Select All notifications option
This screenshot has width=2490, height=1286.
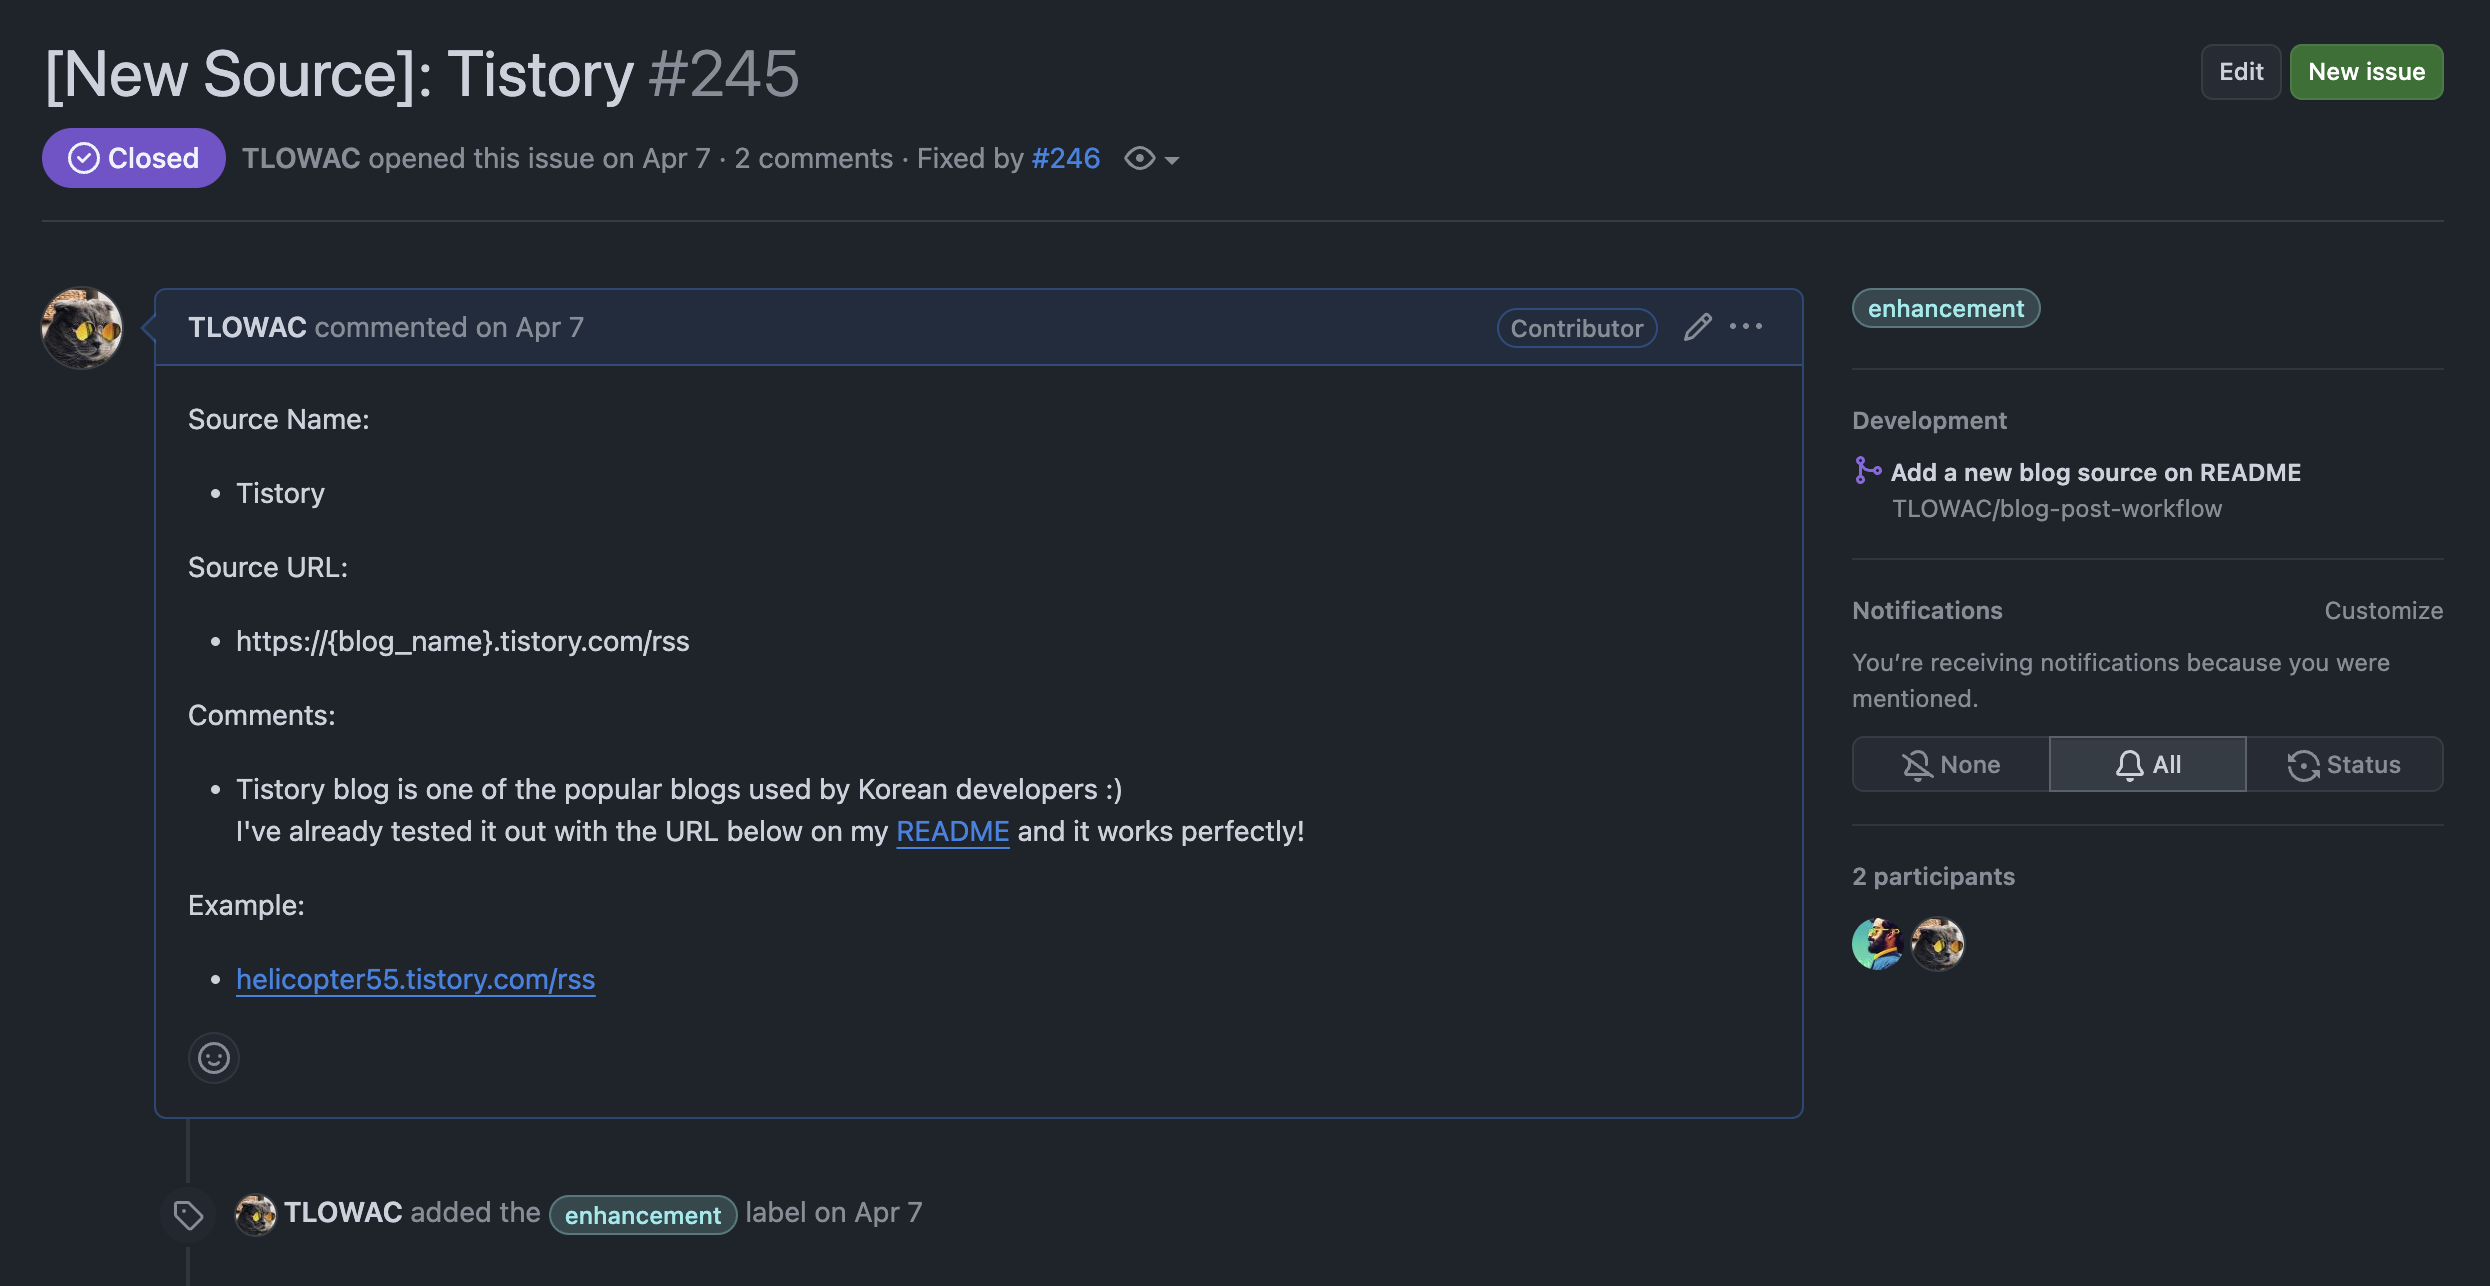tap(2148, 765)
